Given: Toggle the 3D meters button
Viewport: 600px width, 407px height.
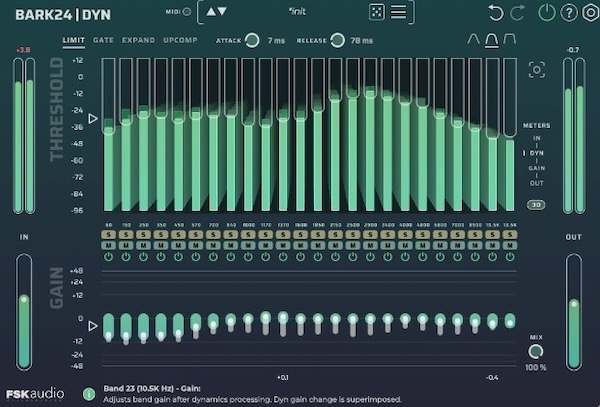Looking at the screenshot, I should tap(536, 205).
